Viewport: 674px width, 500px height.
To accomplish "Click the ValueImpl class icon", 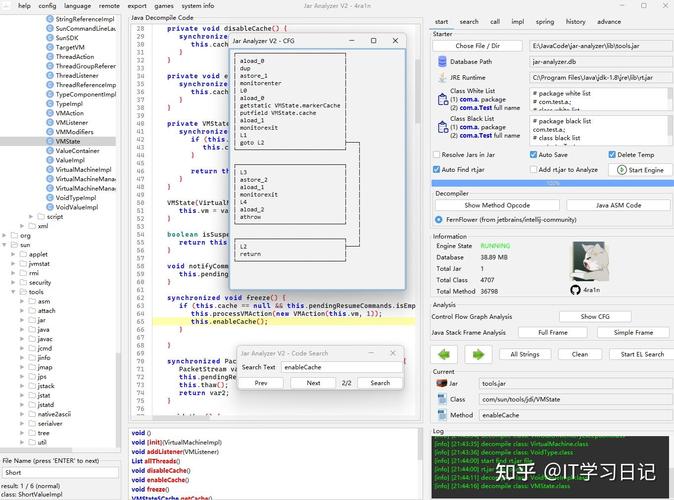I will (50, 160).
